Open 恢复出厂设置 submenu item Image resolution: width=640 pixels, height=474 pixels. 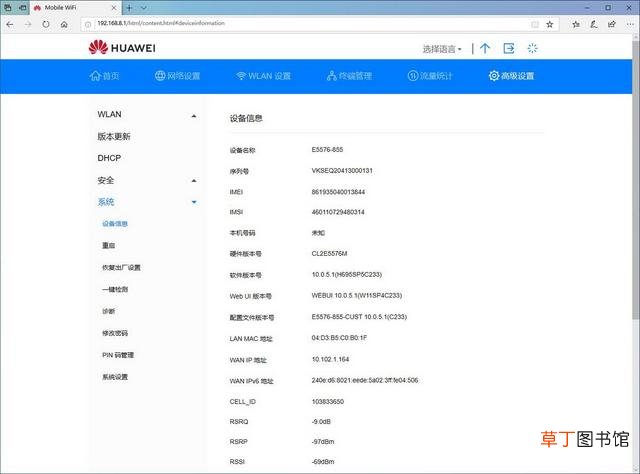pos(121,267)
